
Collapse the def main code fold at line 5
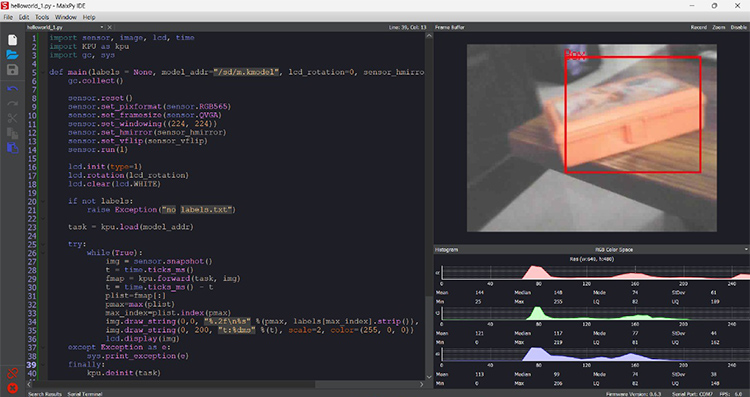(44, 72)
